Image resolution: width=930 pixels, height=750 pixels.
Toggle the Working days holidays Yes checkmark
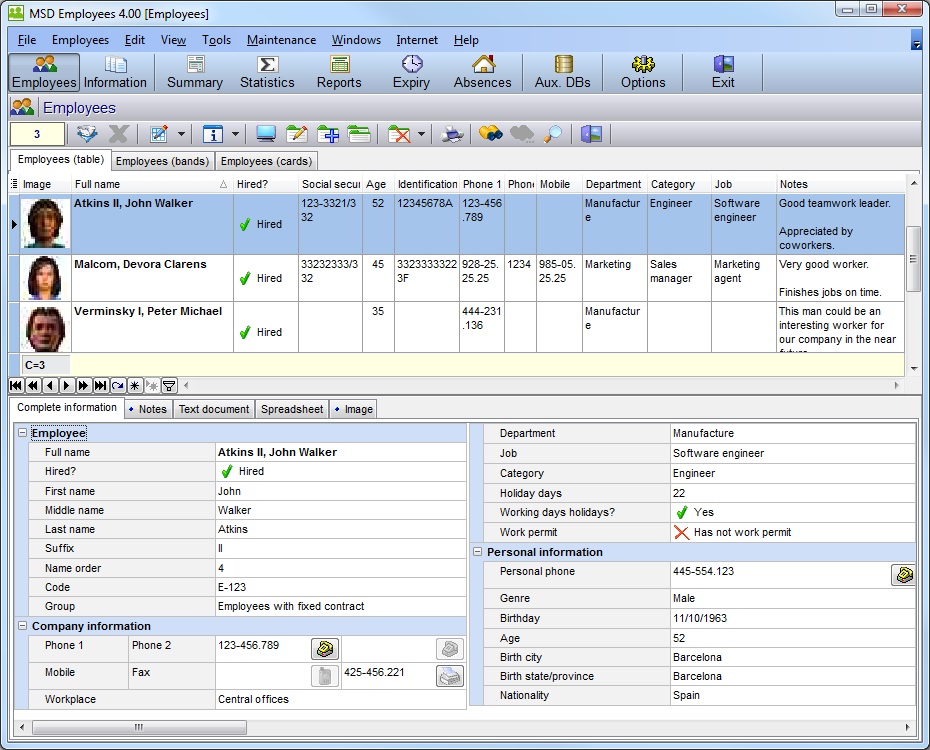click(x=682, y=512)
